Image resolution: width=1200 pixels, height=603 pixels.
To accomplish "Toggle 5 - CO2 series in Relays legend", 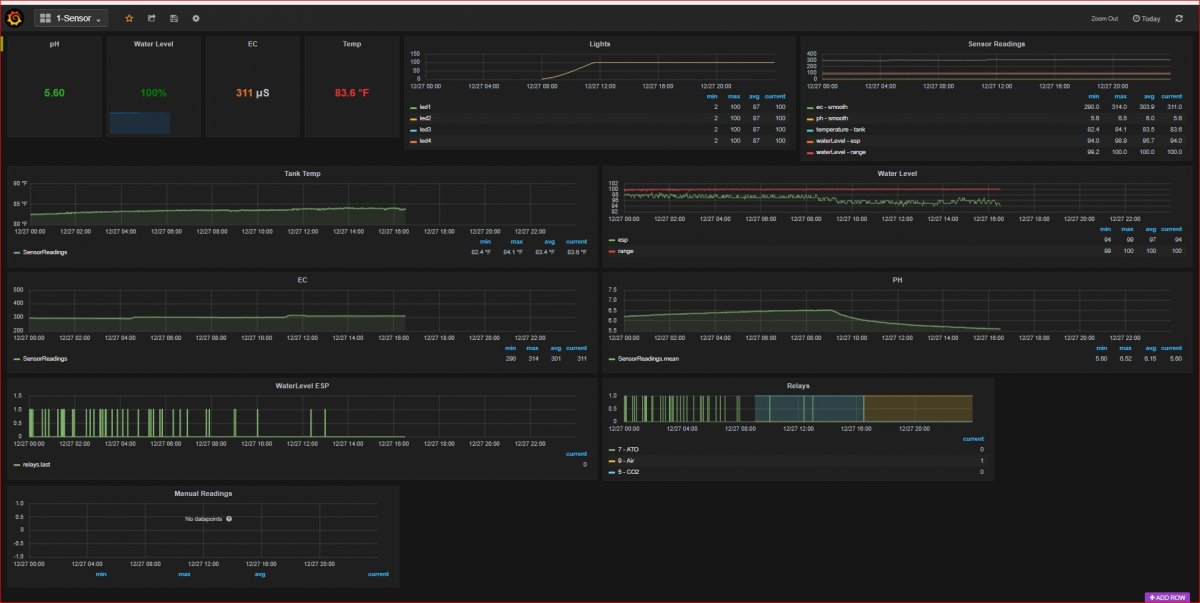I will click(x=628, y=471).
